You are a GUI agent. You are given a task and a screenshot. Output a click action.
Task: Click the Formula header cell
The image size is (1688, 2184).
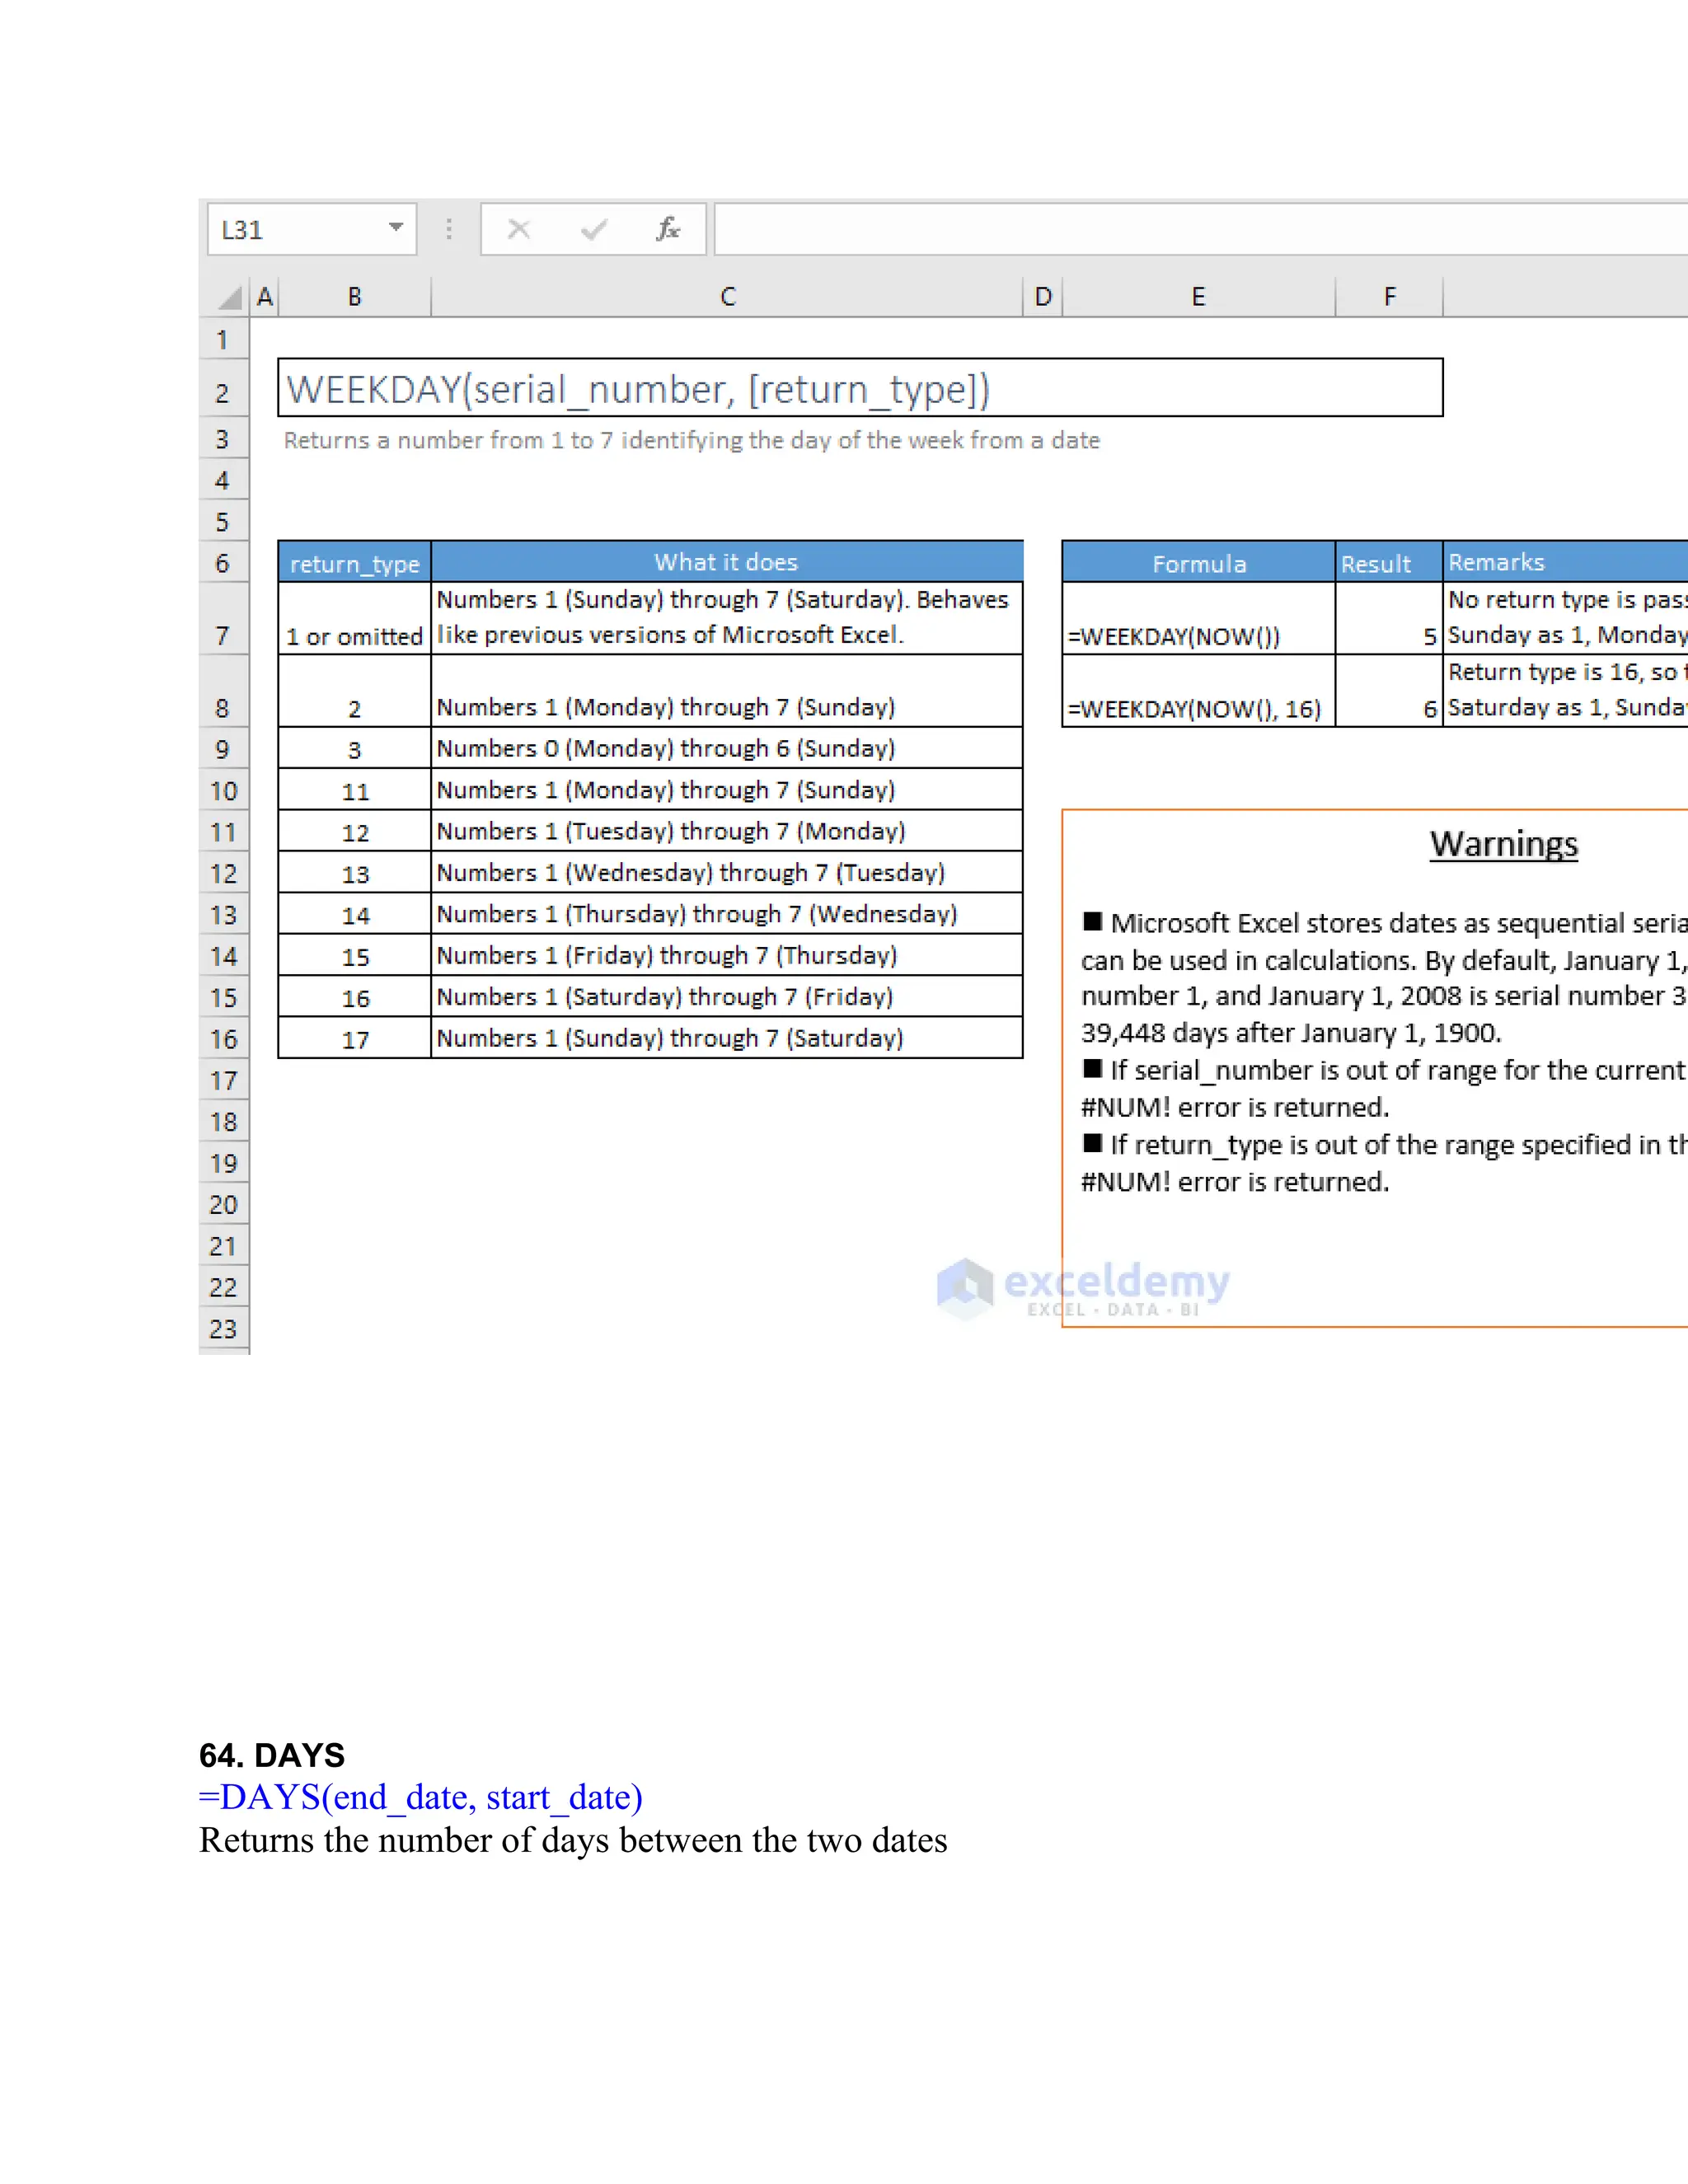coord(1198,563)
